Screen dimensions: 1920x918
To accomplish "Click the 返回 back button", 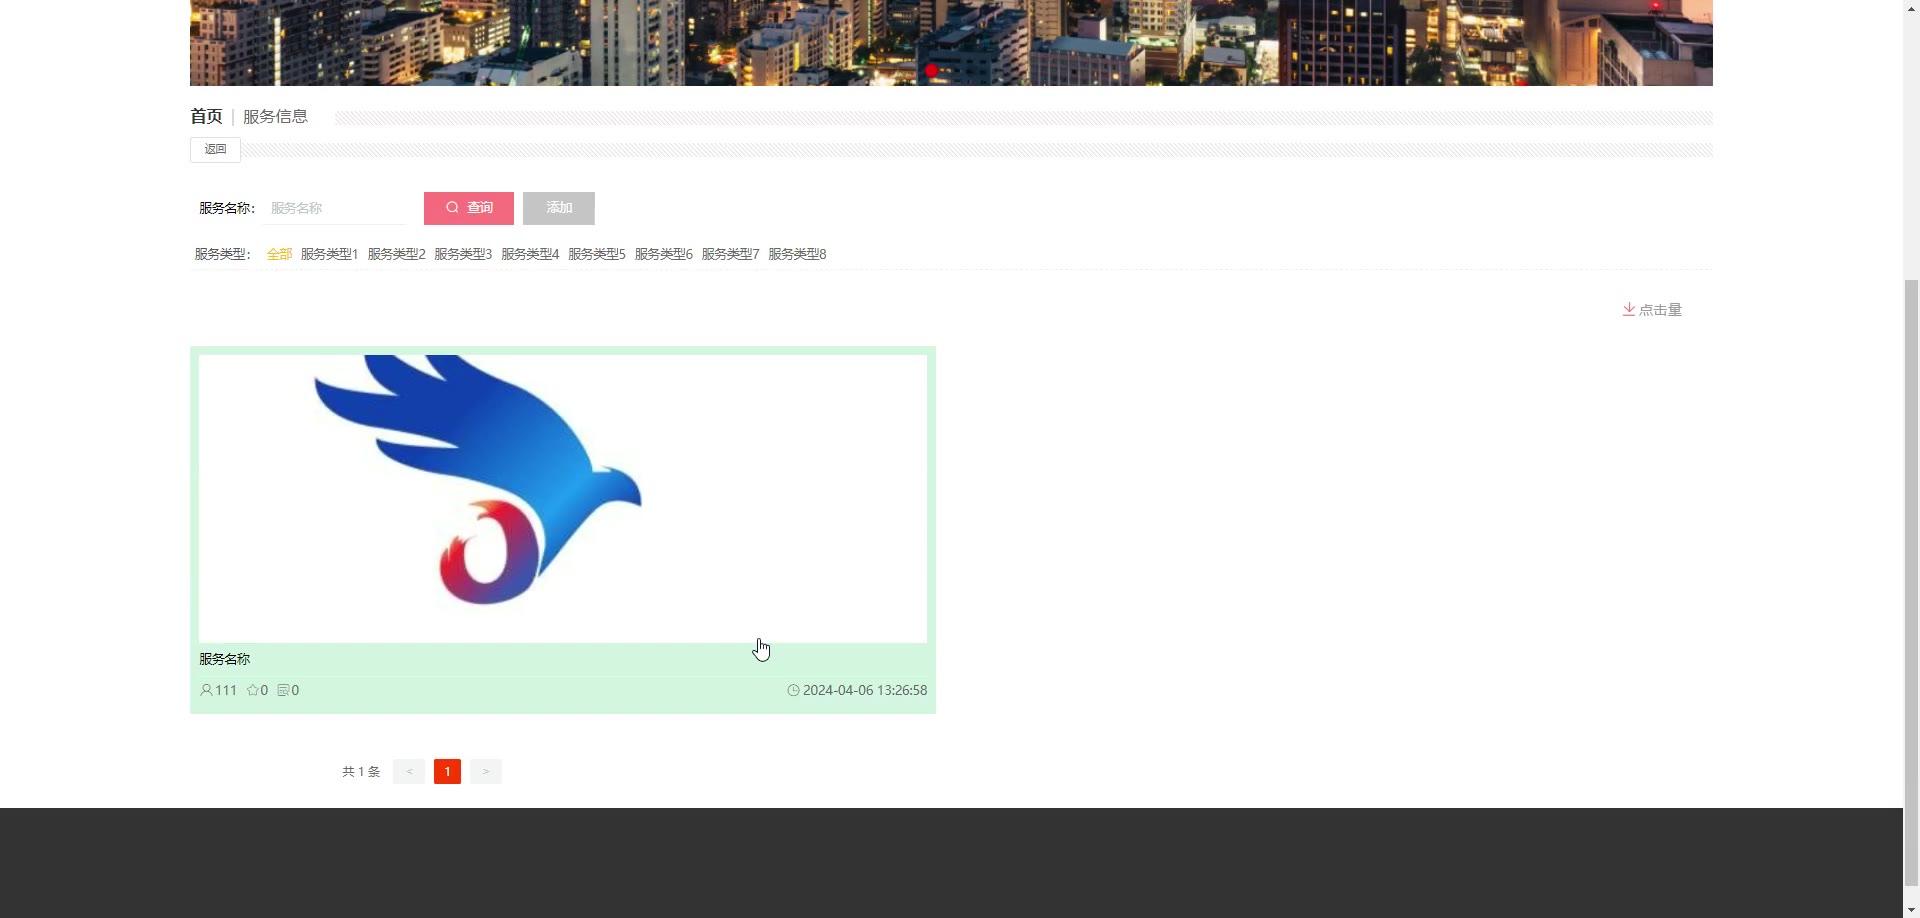I will tap(215, 149).
